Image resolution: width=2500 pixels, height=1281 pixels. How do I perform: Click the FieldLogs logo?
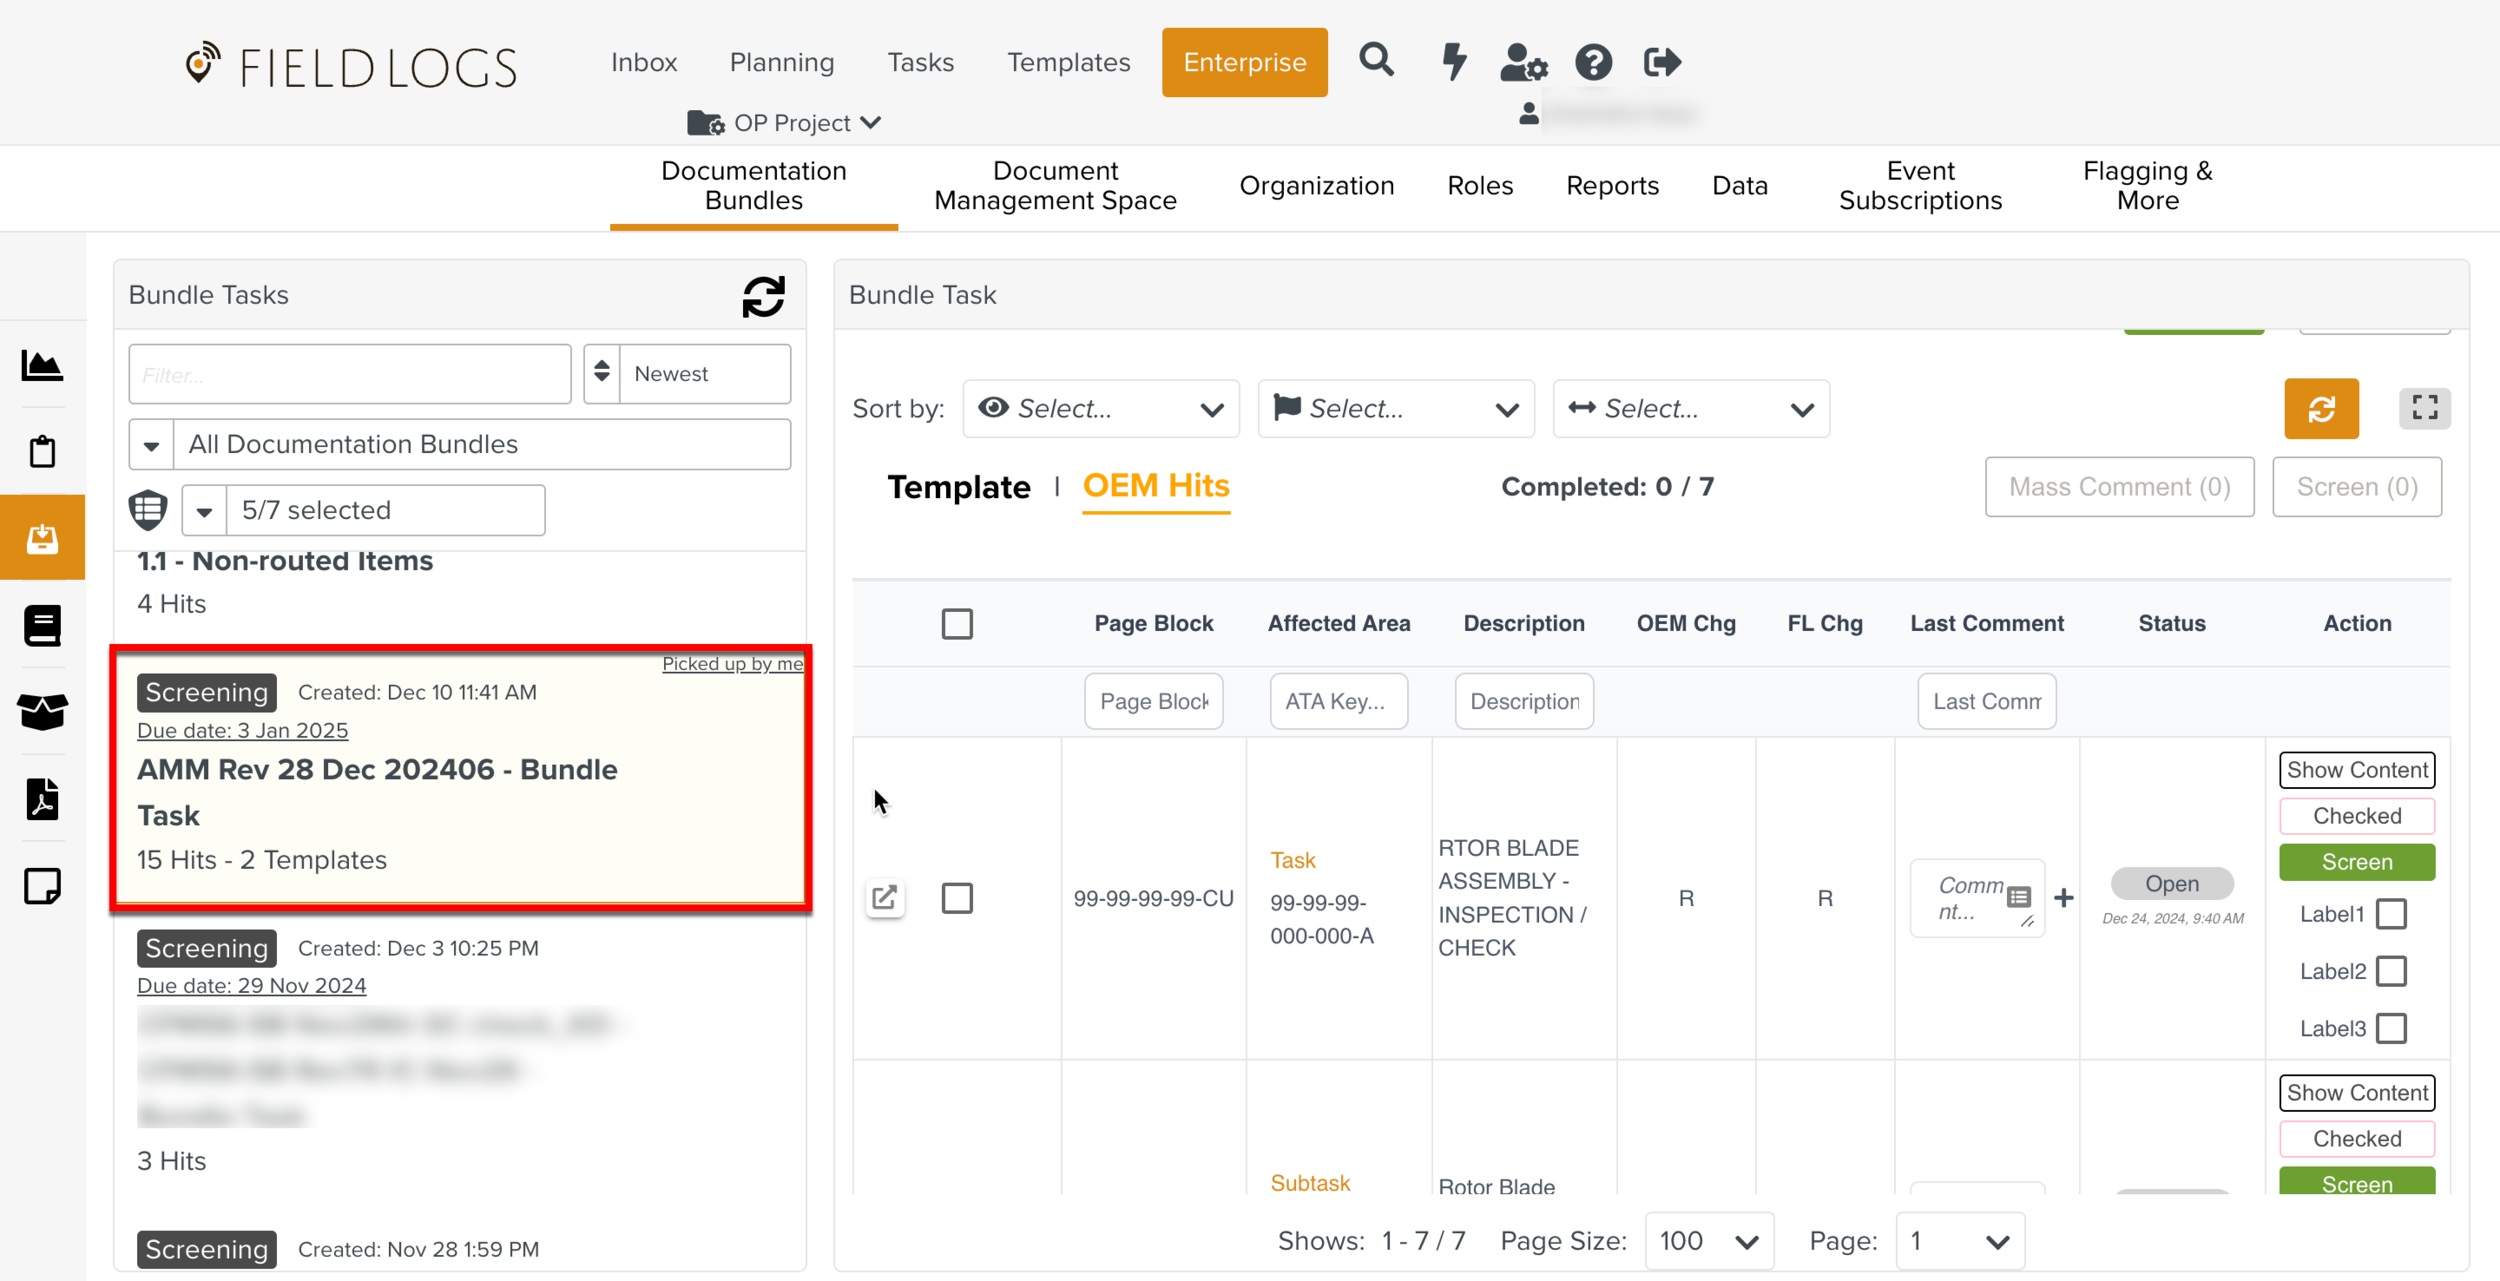point(351,66)
